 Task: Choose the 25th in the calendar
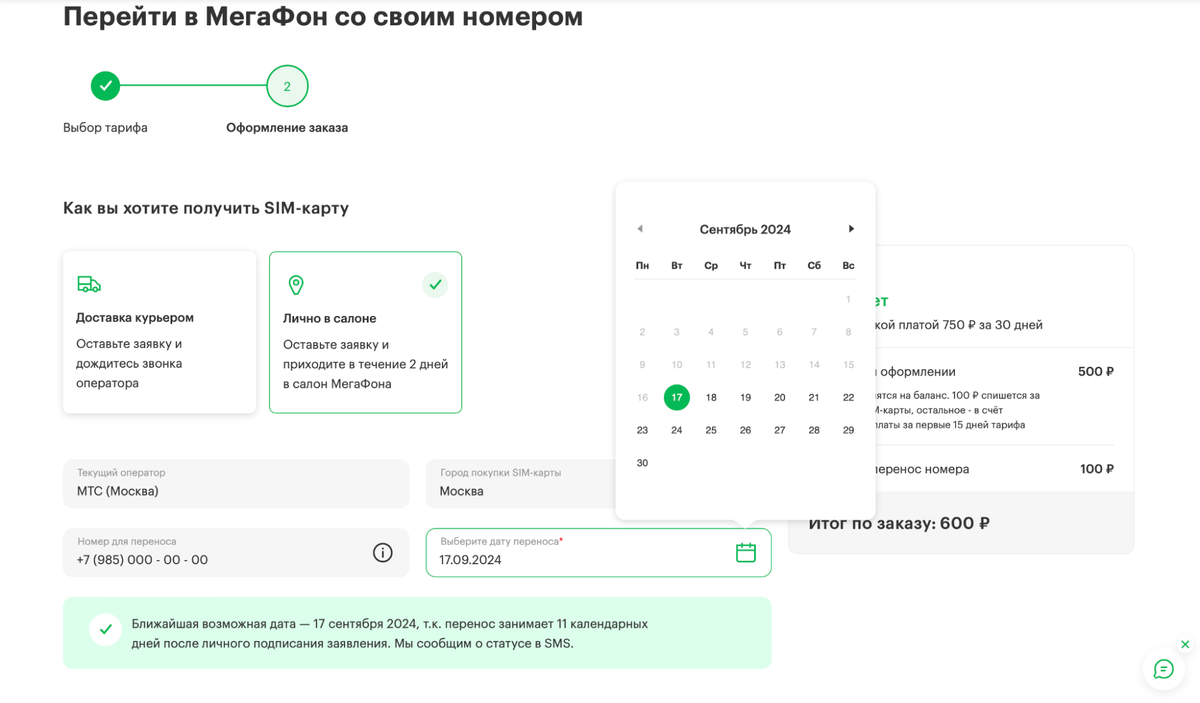tap(711, 430)
